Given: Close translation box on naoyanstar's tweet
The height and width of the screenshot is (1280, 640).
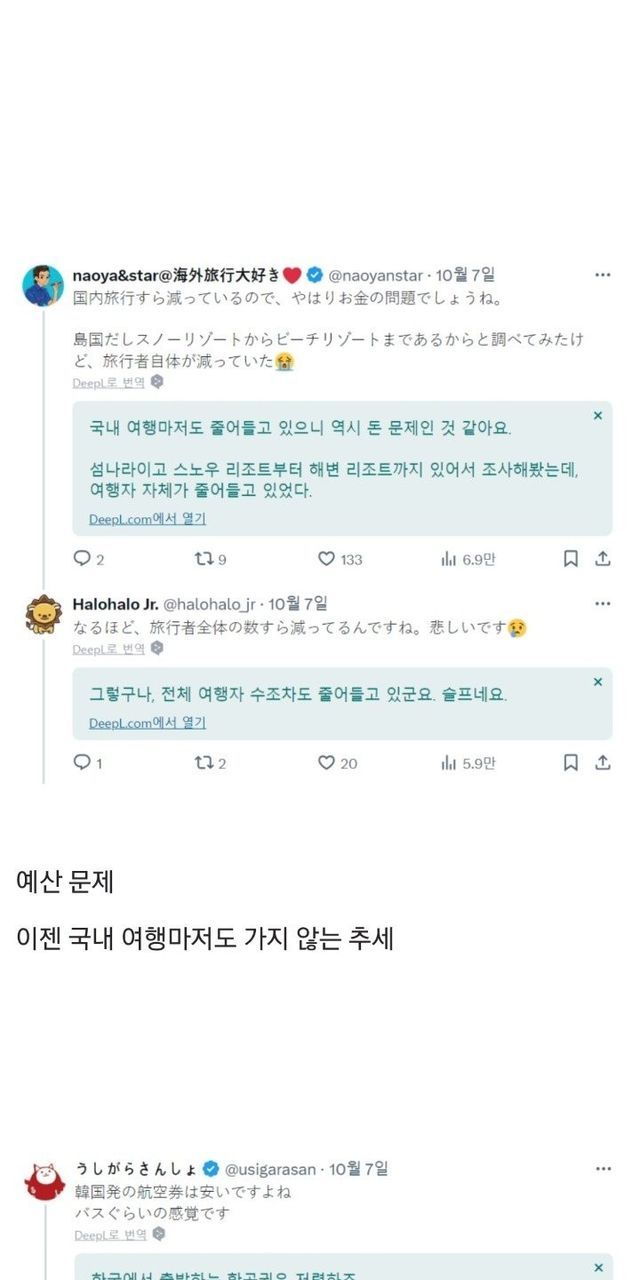Looking at the screenshot, I should (598, 416).
